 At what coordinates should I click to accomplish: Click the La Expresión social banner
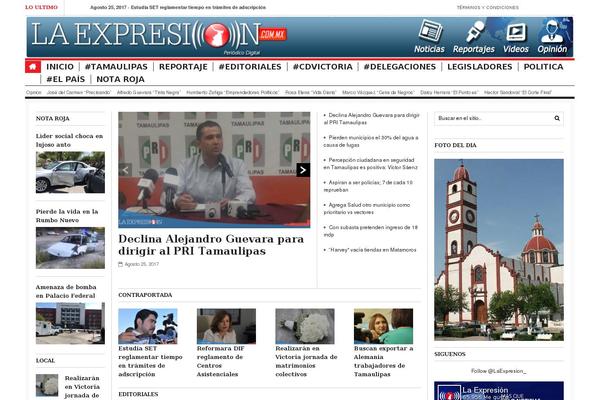coord(499,391)
